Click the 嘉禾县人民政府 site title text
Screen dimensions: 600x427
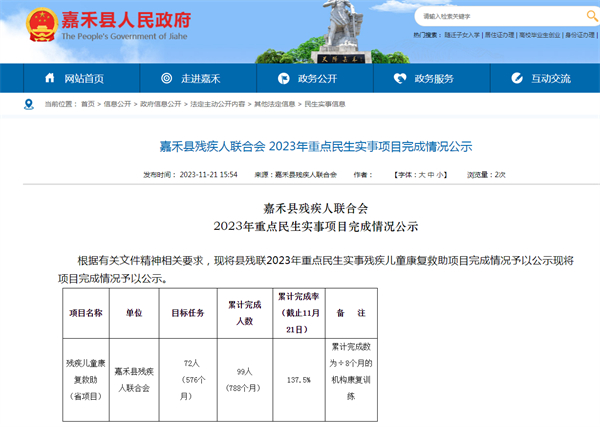click(126, 20)
